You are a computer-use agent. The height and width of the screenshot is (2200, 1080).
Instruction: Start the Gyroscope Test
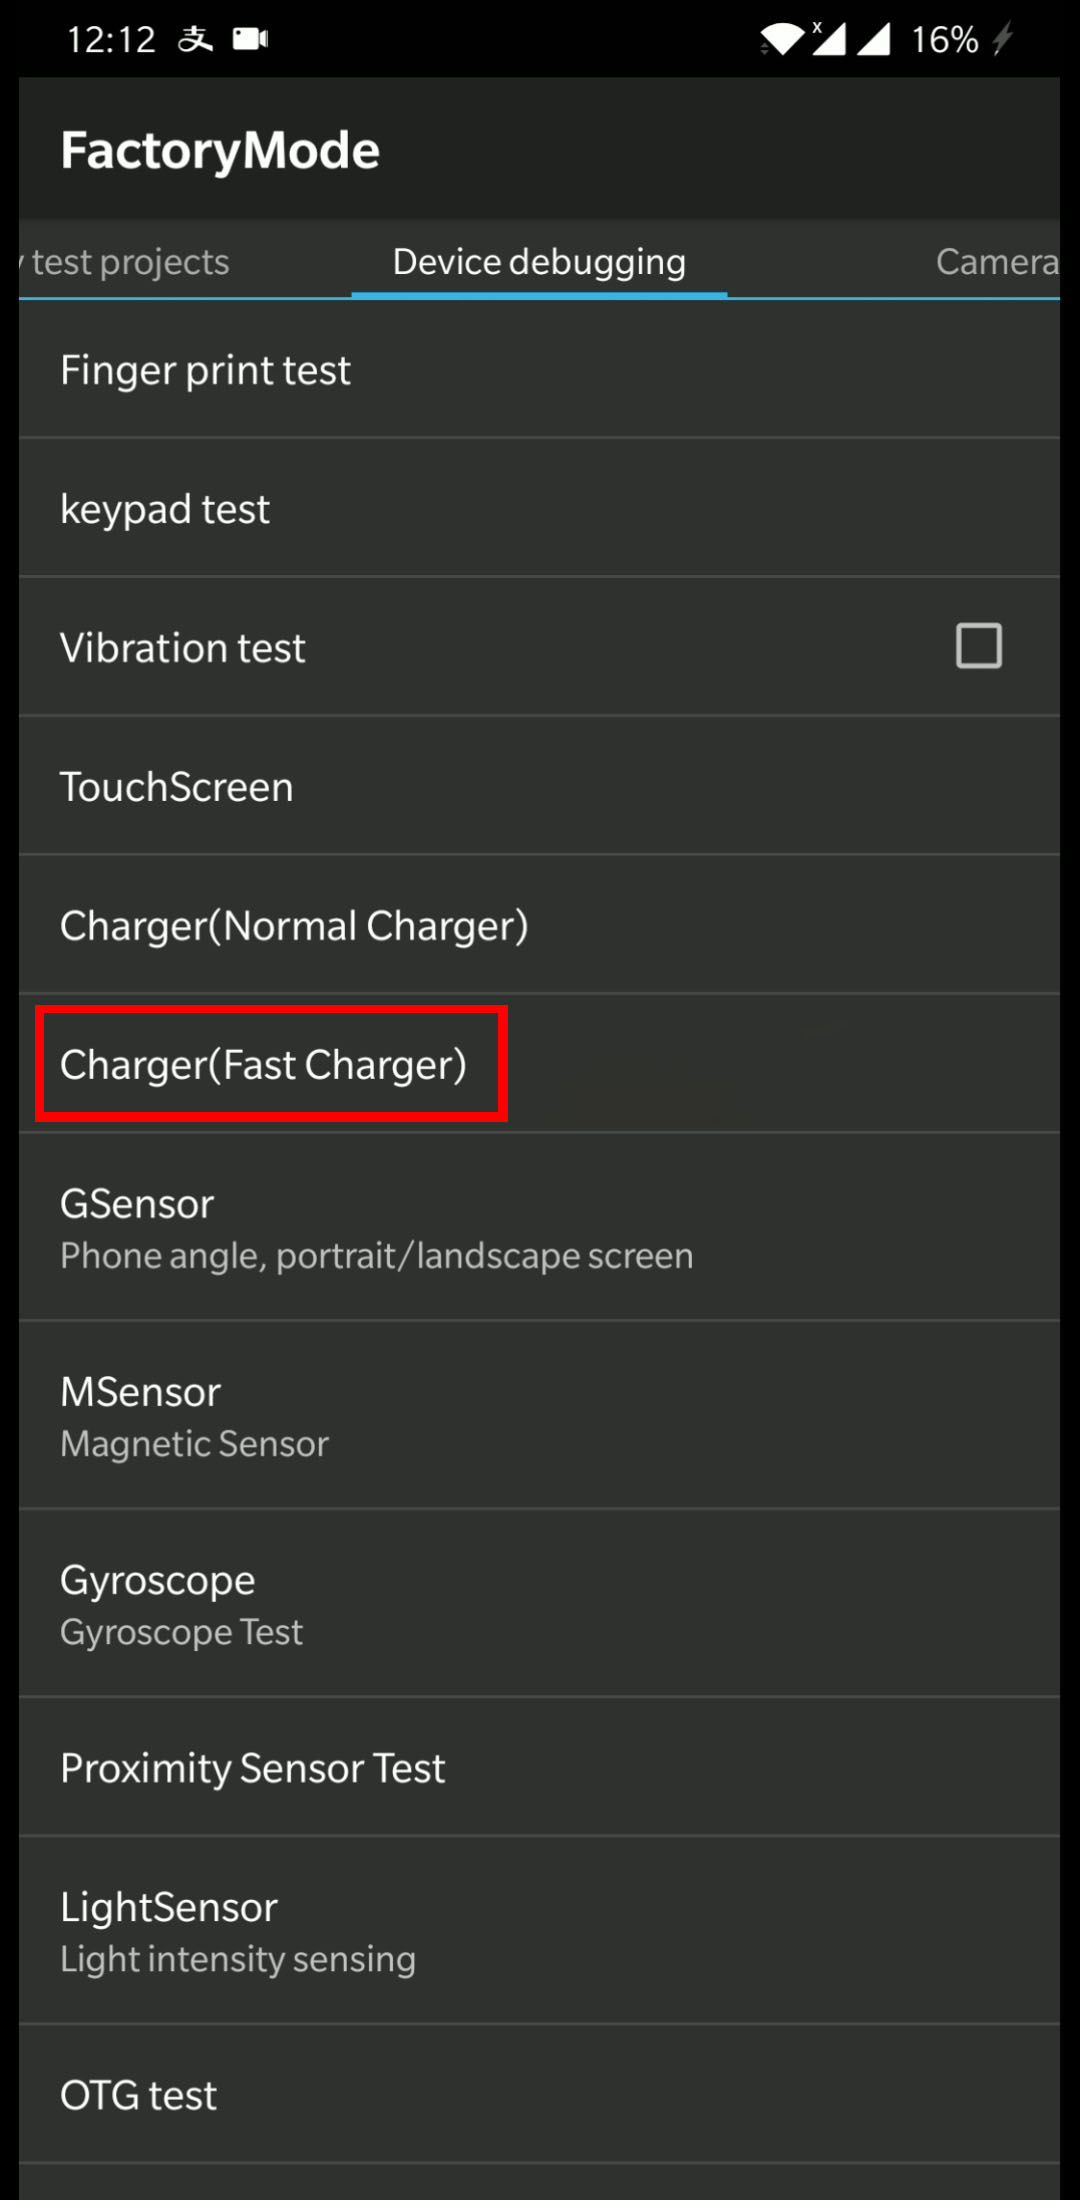tap(539, 1604)
